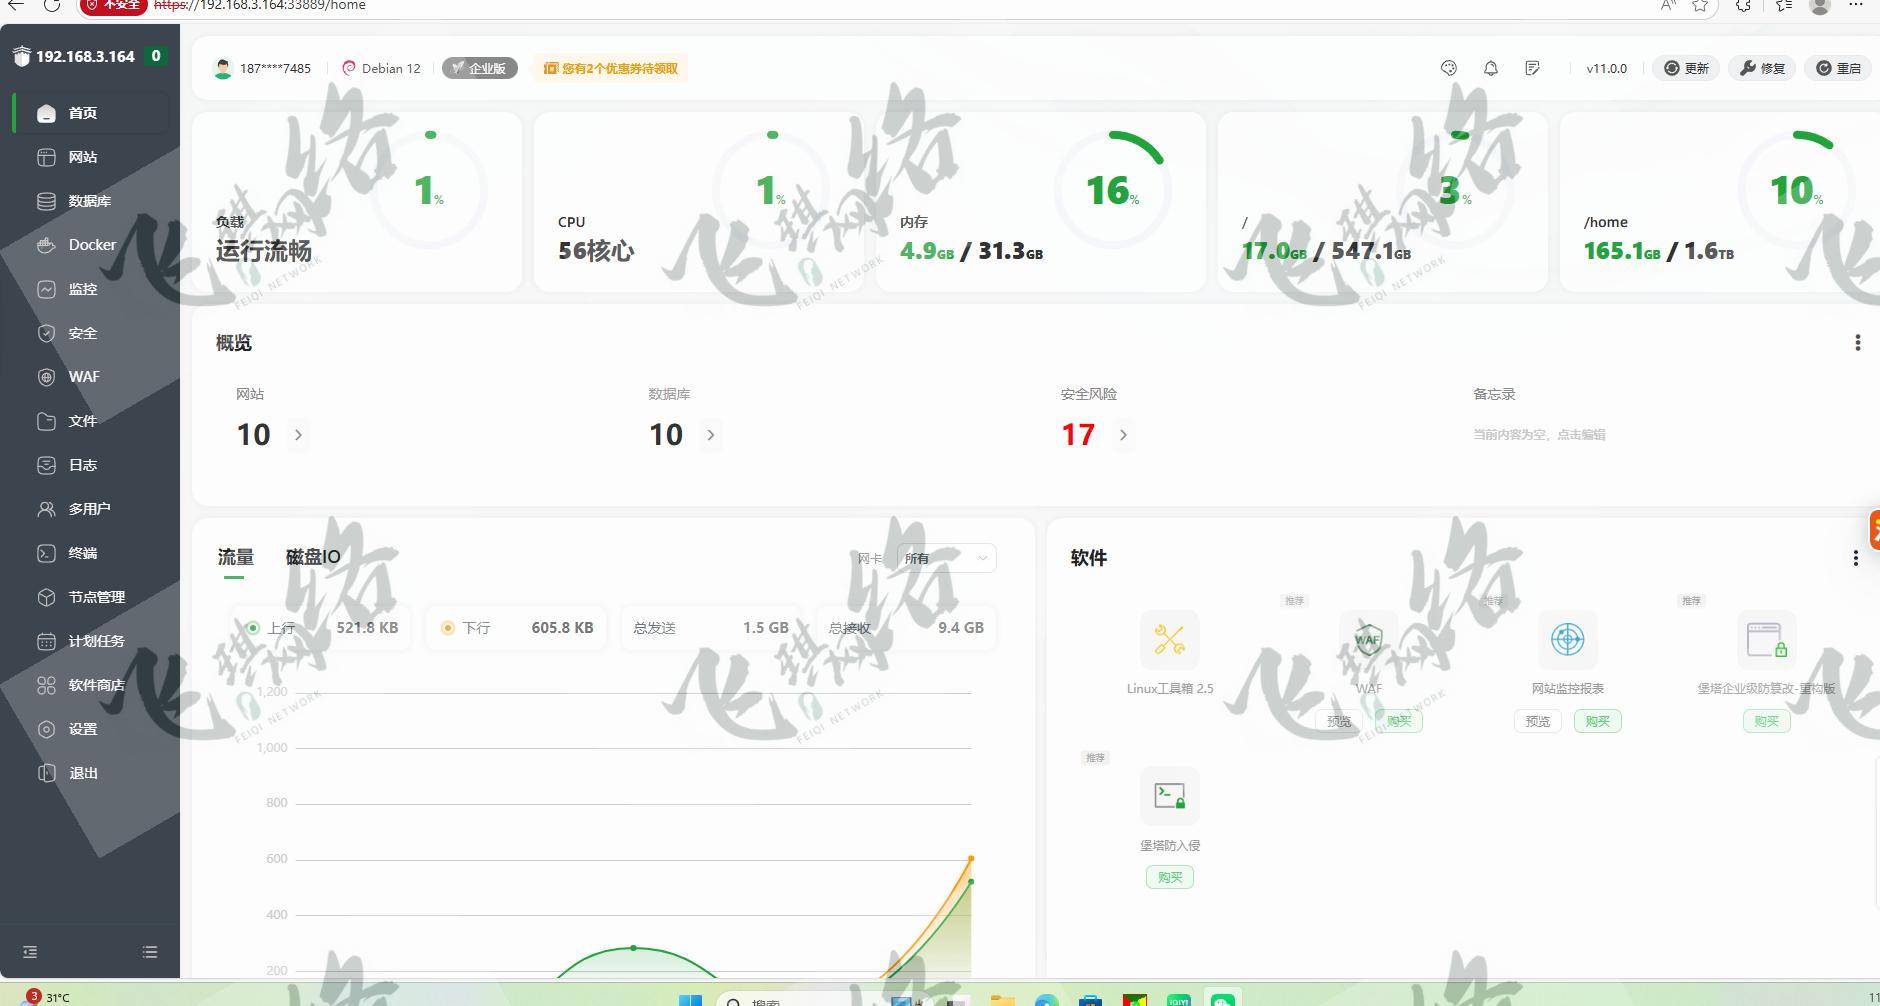The width and height of the screenshot is (1880, 1006).
Task: Click the theme palette icon in header
Action: 1449,68
